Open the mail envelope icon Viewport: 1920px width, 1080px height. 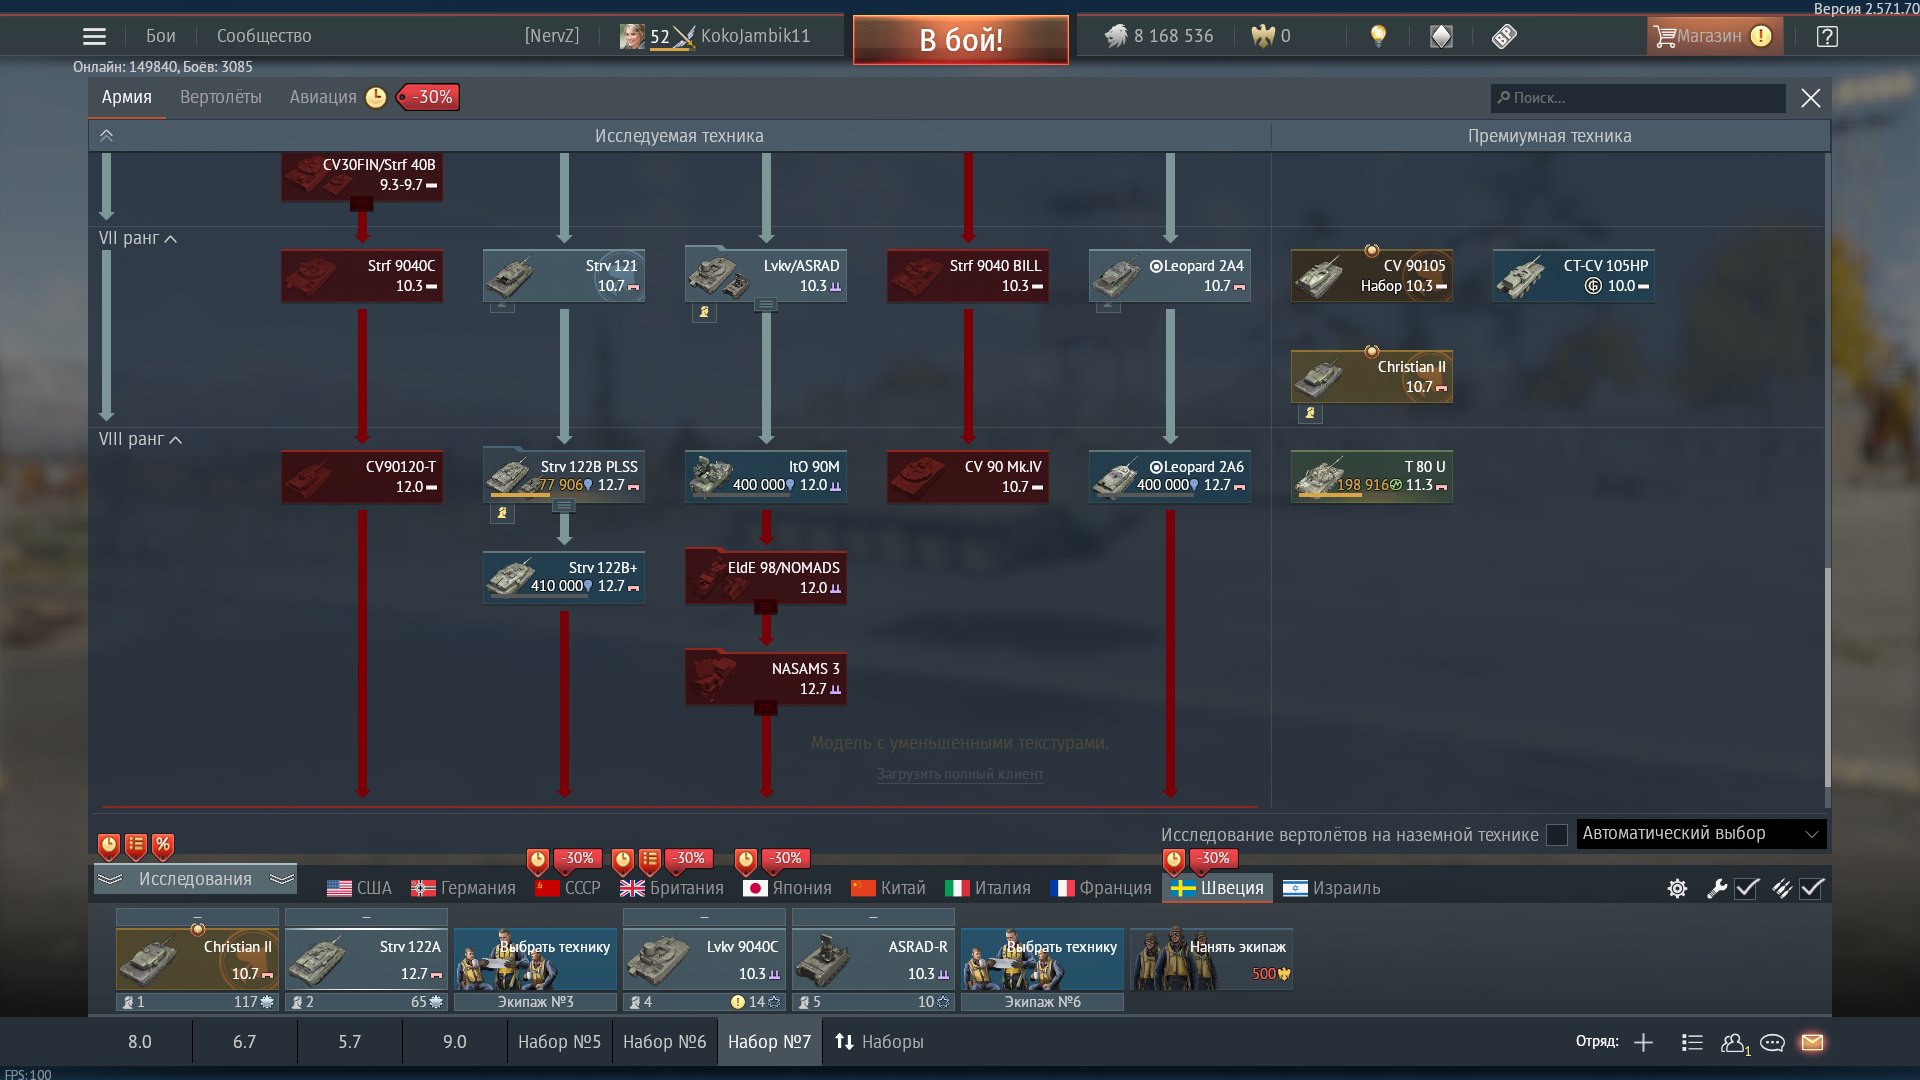click(1812, 1042)
